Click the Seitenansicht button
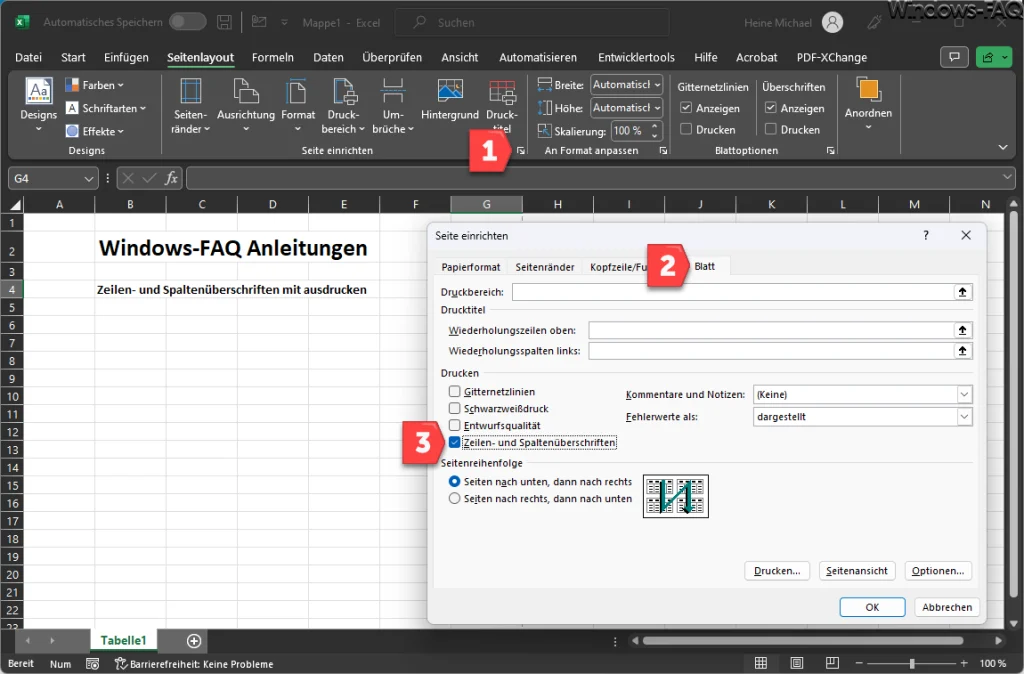The image size is (1024, 674). (857, 571)
